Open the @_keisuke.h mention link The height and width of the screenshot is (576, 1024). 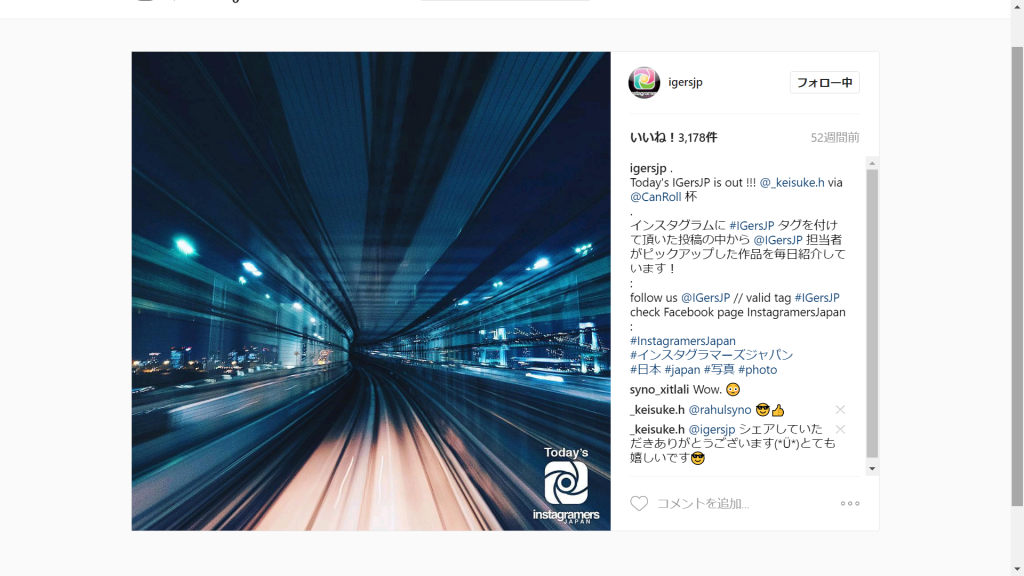tap(792, 182)
